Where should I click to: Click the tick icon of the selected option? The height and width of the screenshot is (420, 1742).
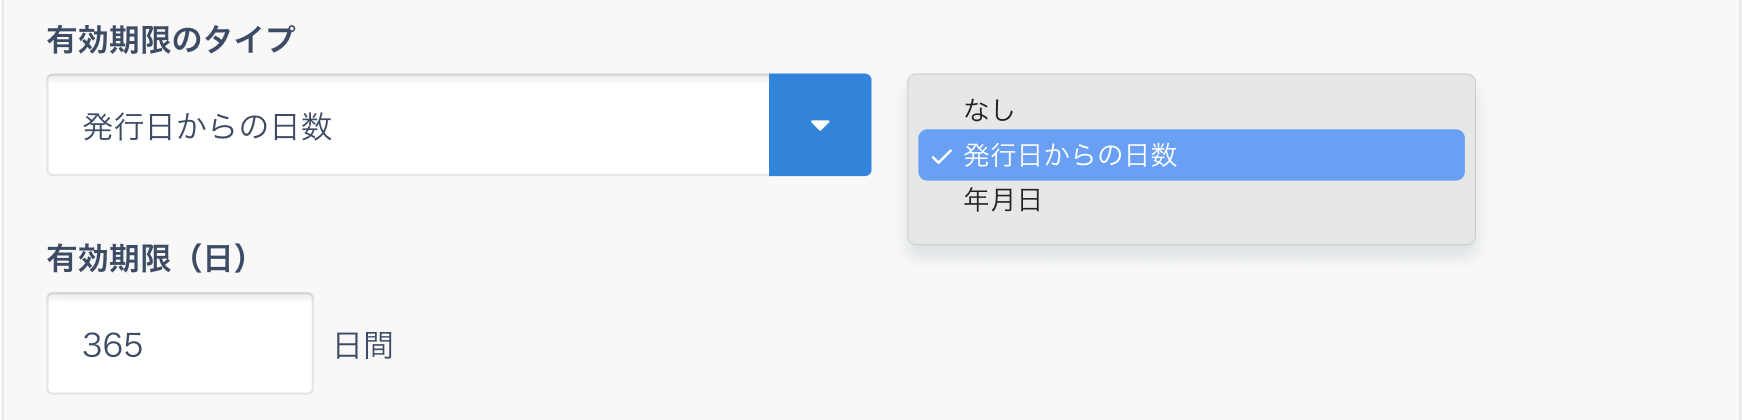click(940, 156)
